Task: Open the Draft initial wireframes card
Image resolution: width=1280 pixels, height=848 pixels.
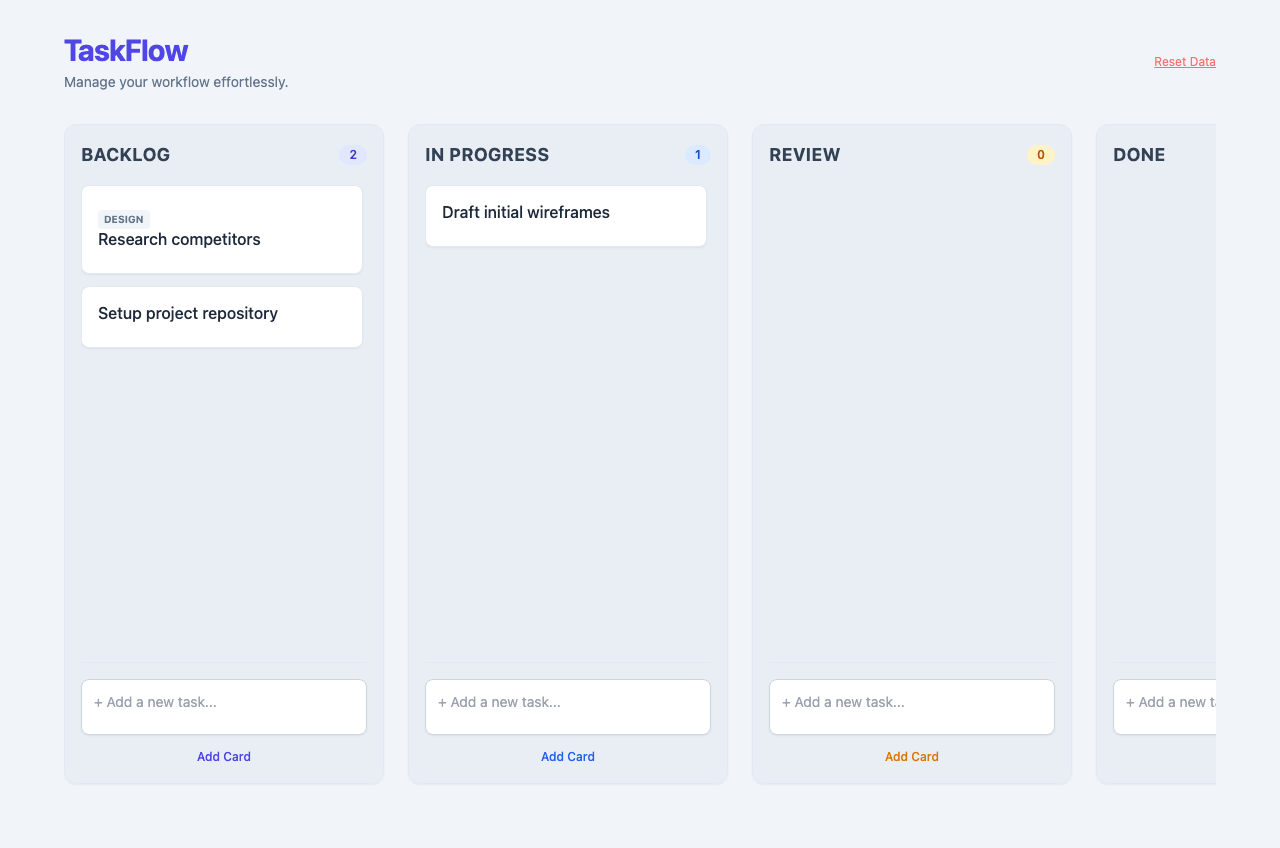Action: click(565, 215)
